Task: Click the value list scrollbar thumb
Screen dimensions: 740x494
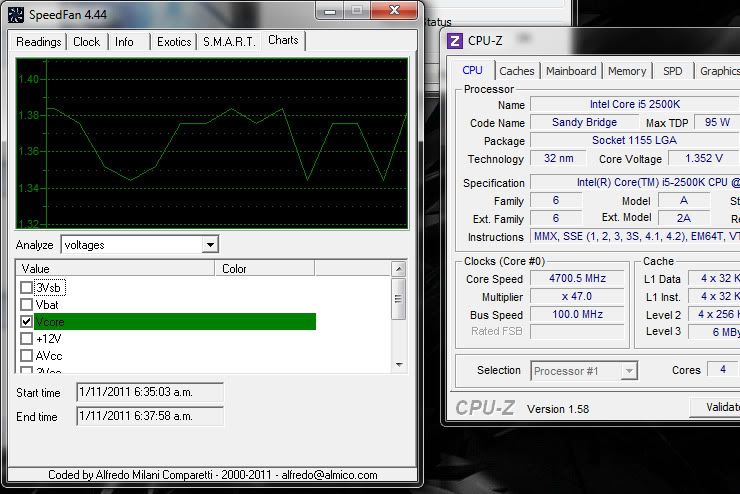Action: [399, 299]
